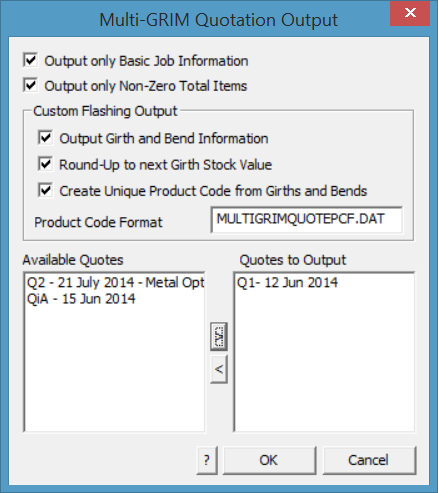Click the Product Code Format text field
The image size is (438, 493).
pos(307,220)
